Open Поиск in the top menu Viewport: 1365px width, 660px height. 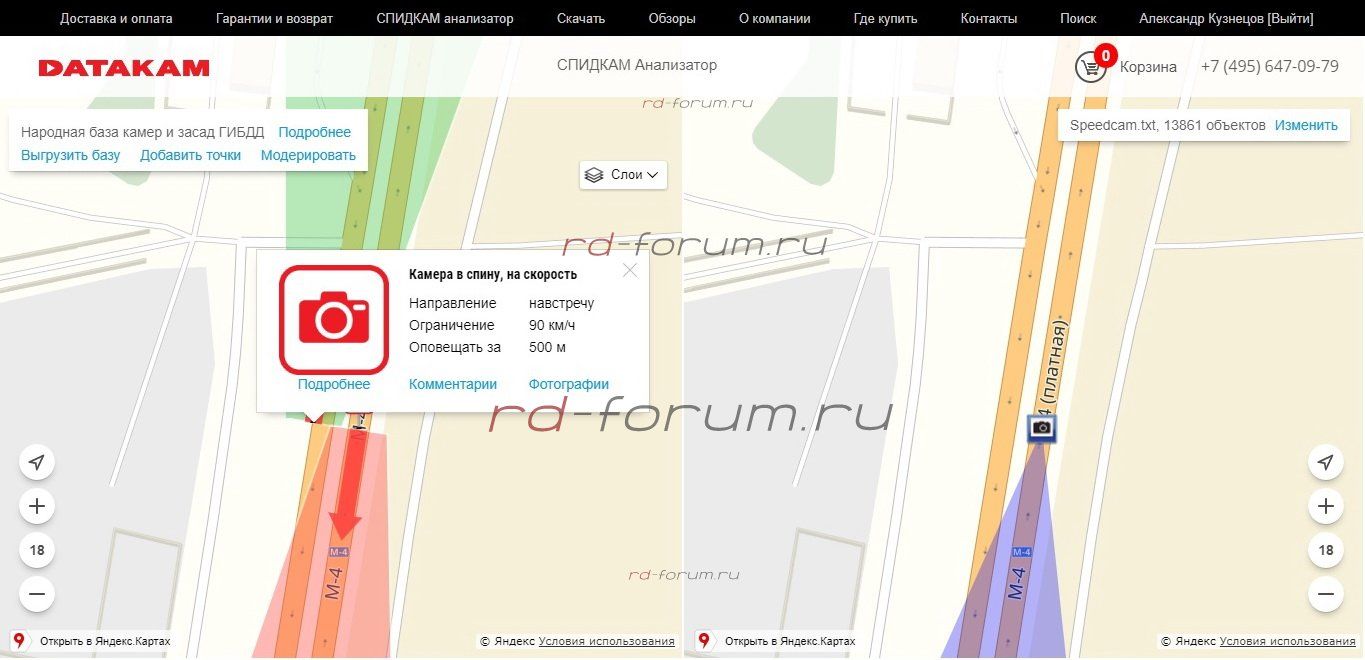(1078, 18)
